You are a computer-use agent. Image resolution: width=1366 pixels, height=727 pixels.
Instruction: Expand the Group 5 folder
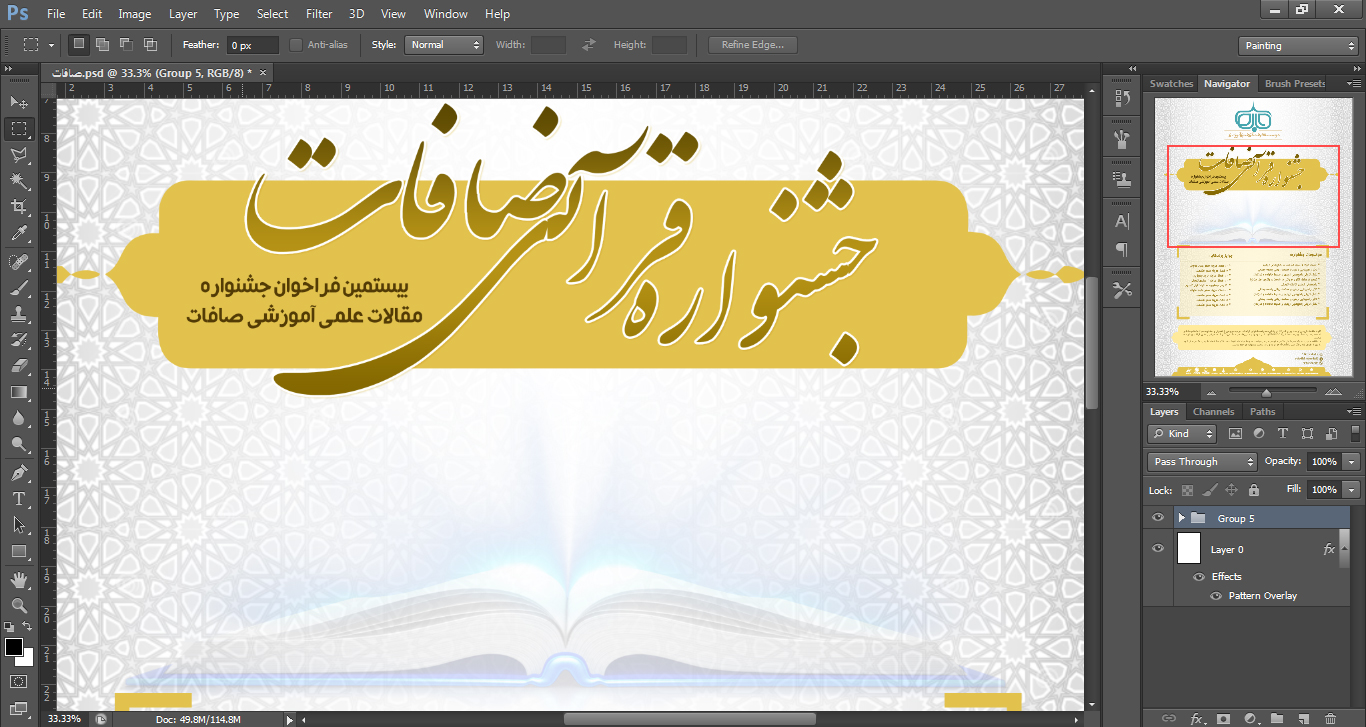point(1181,518)
